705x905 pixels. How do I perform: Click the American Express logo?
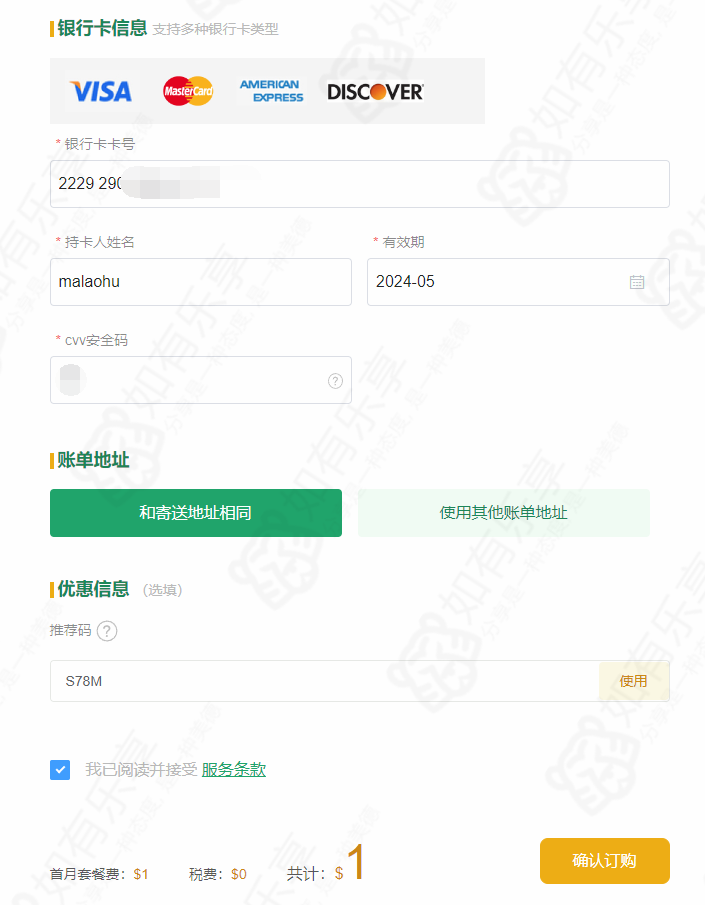tap(271, 91)
